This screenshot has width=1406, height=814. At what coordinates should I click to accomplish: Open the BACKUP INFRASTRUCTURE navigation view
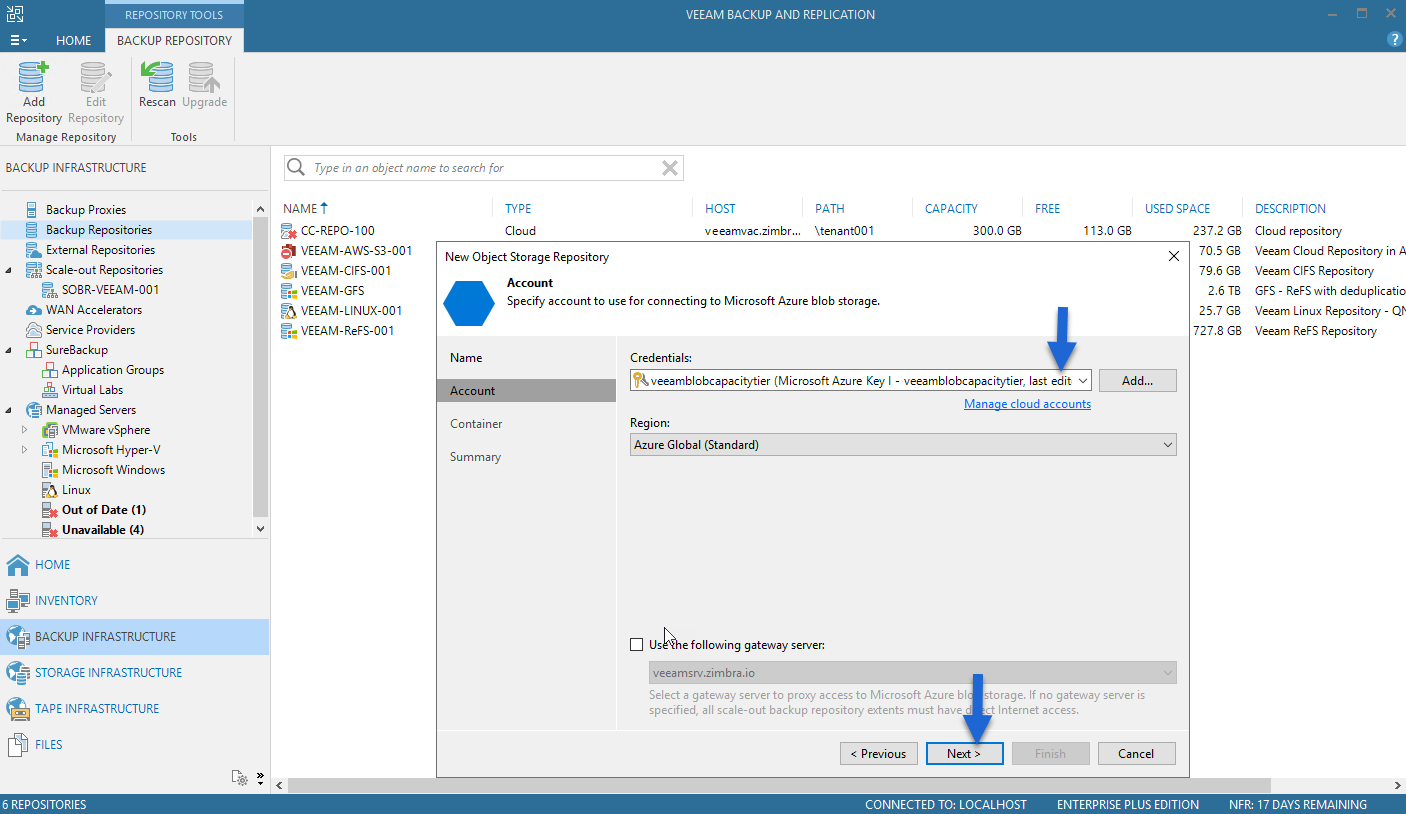pyautogui.click(x=134, y=637)
